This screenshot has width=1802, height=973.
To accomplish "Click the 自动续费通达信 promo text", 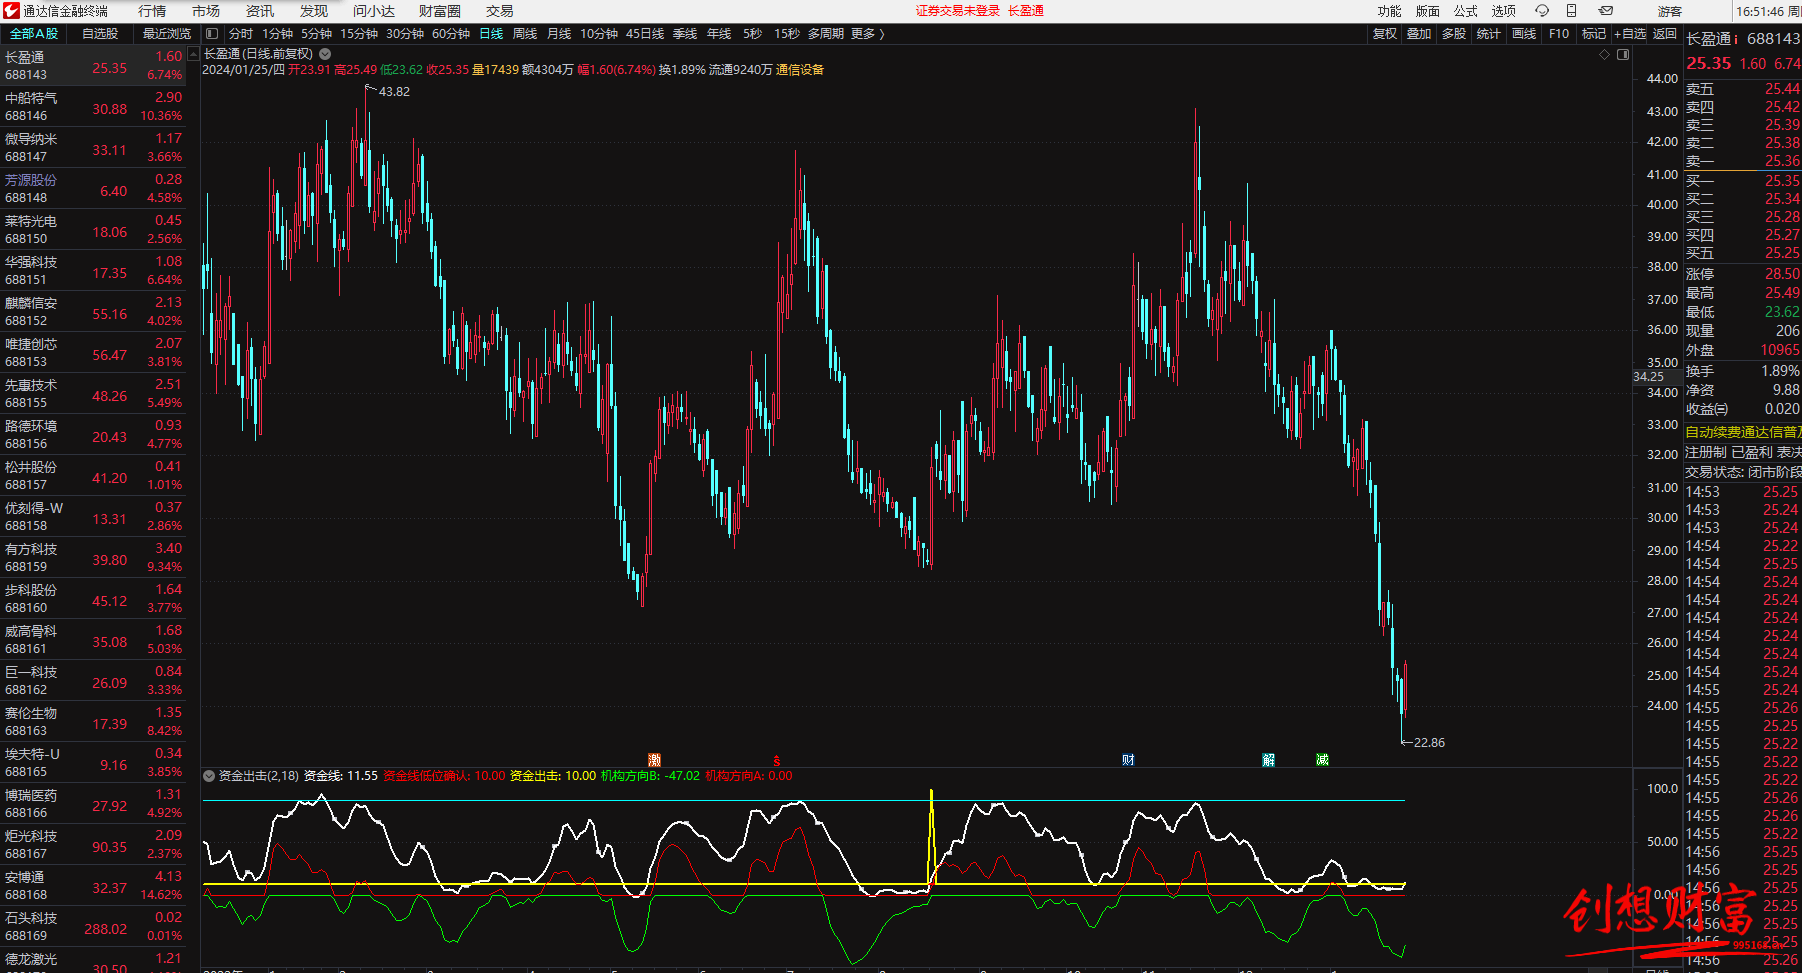I will pos(1742,432).
